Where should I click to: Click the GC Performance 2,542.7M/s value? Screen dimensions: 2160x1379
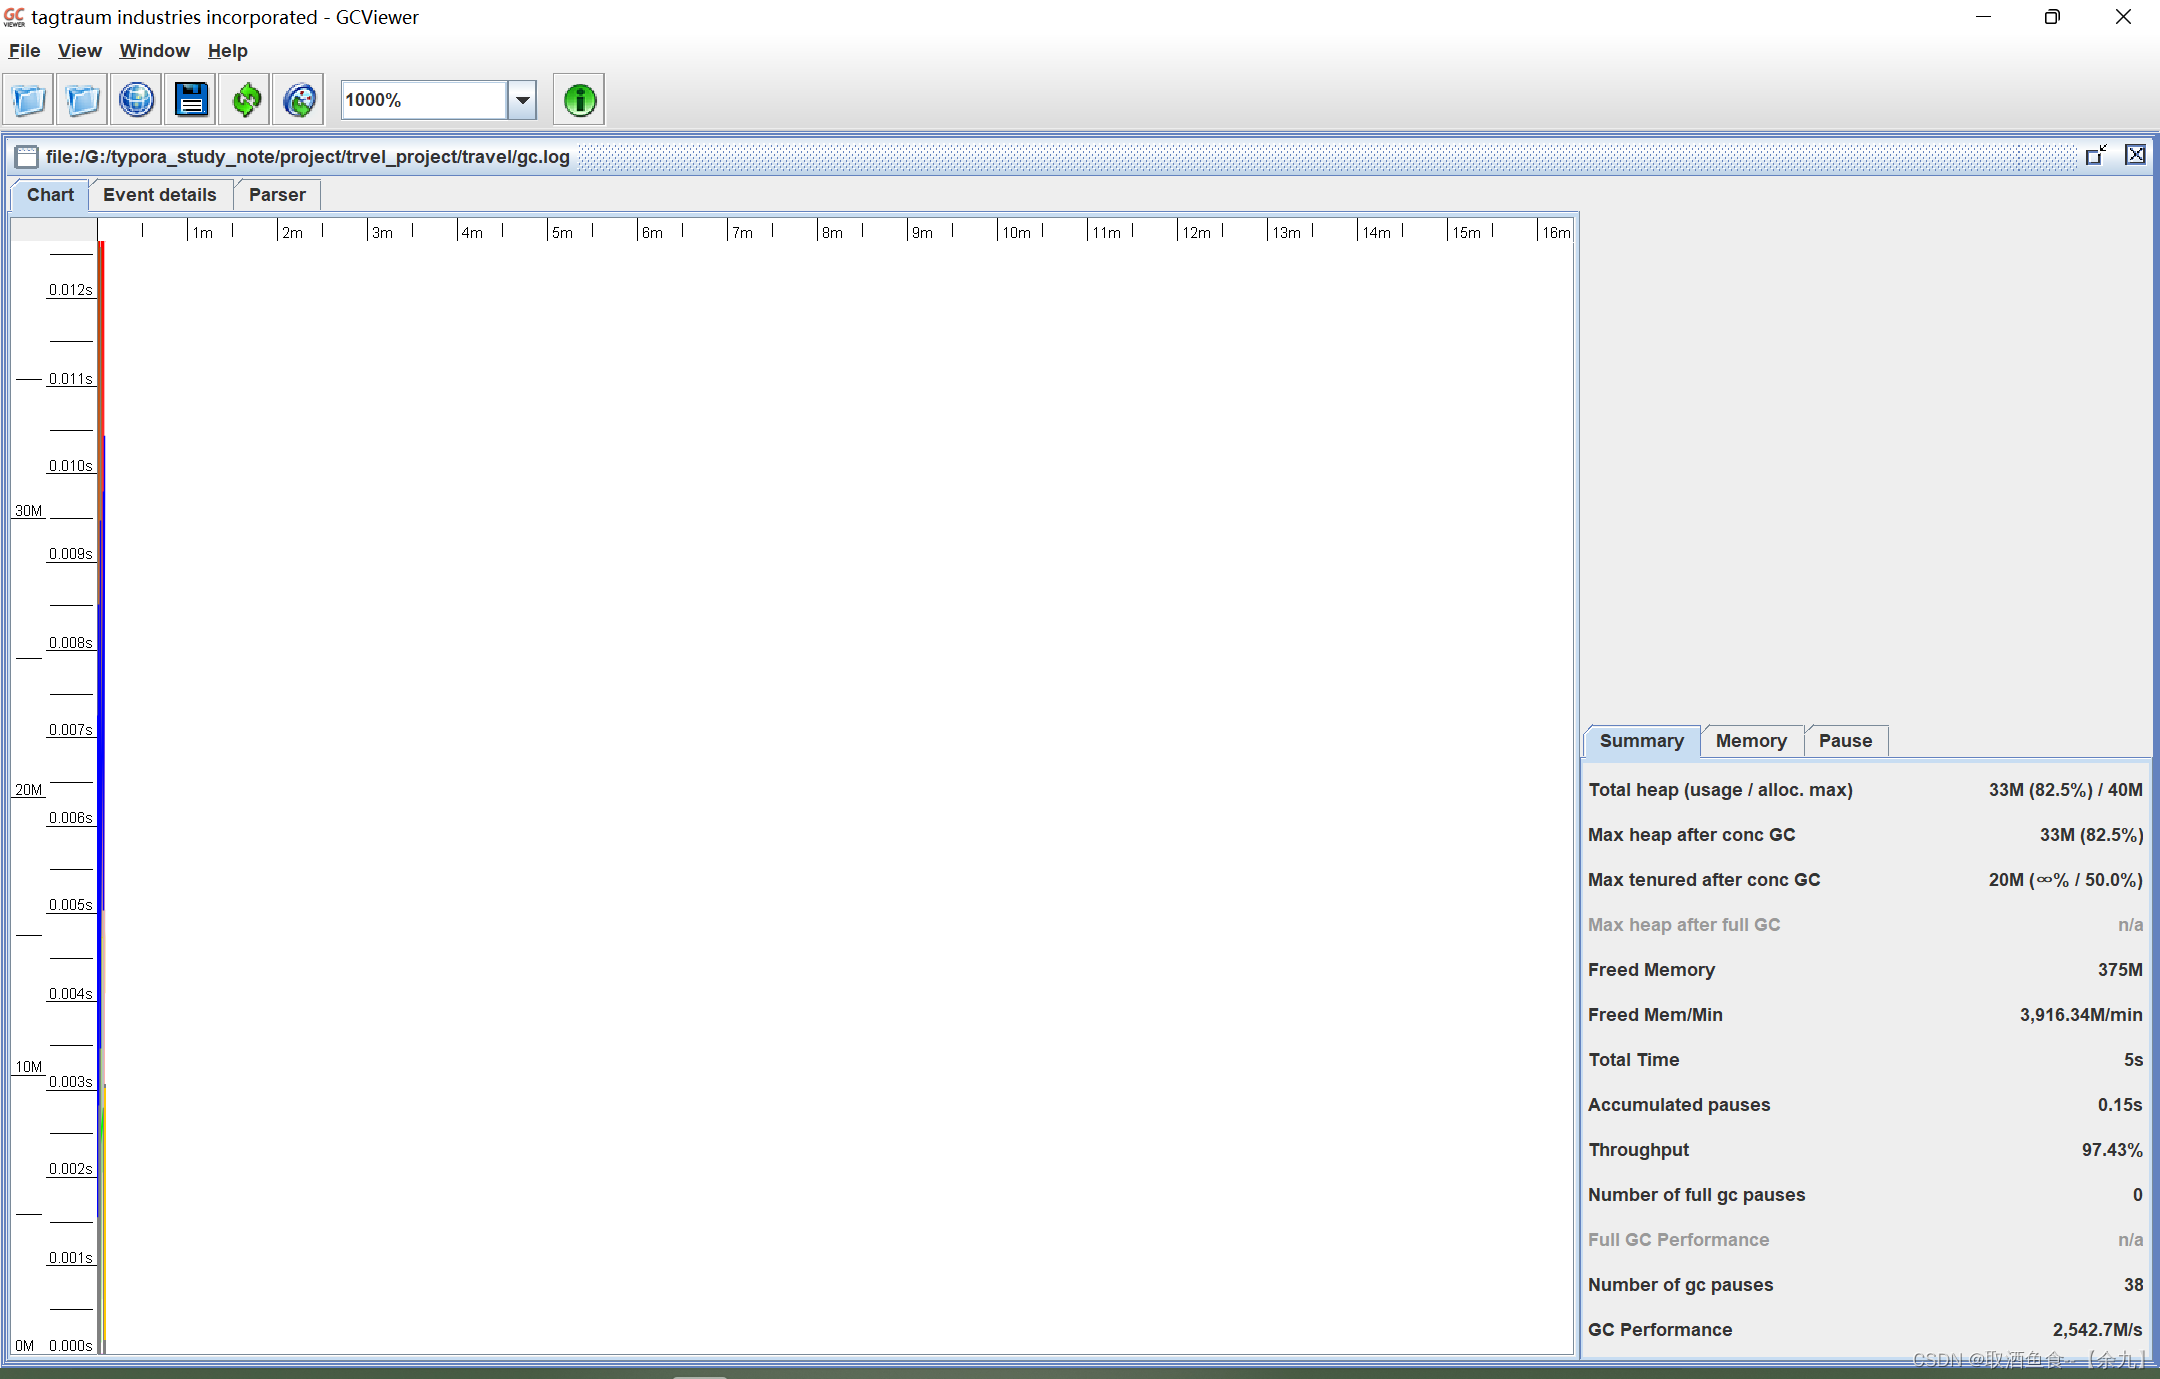2097,1330
